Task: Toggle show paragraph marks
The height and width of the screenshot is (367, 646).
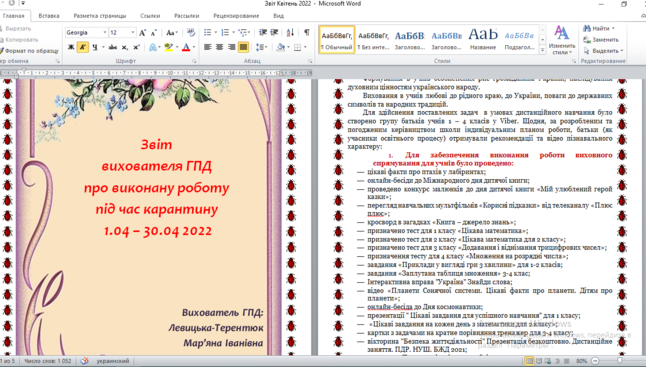Action: pos(307,32)
